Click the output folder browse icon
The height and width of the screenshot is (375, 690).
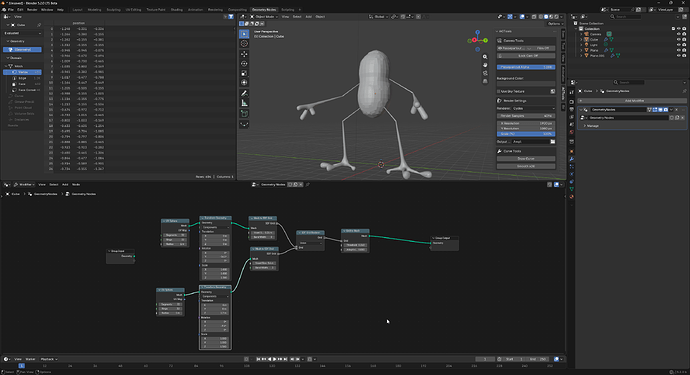(552, 142)
